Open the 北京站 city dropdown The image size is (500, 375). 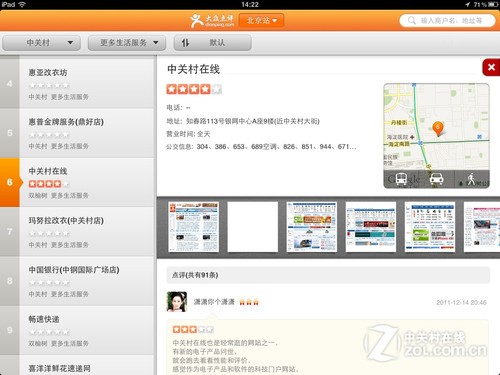261,20
